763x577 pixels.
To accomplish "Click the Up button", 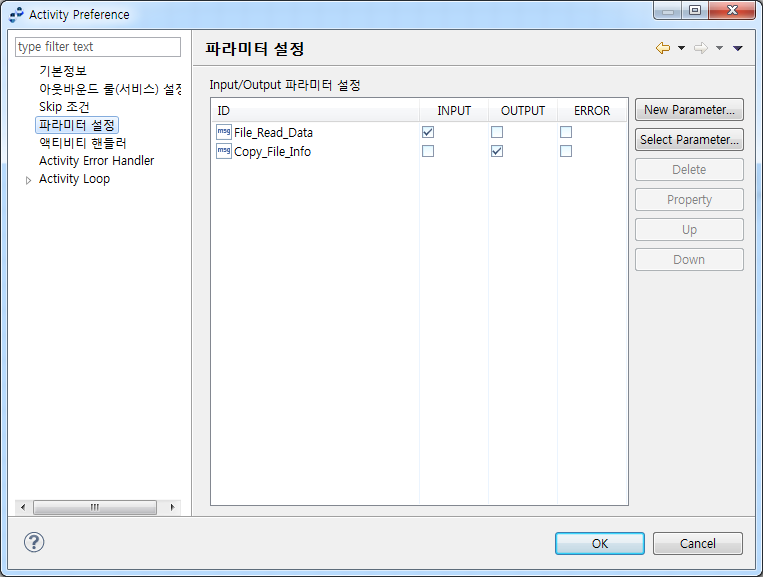I will click(x=689, y=230).
